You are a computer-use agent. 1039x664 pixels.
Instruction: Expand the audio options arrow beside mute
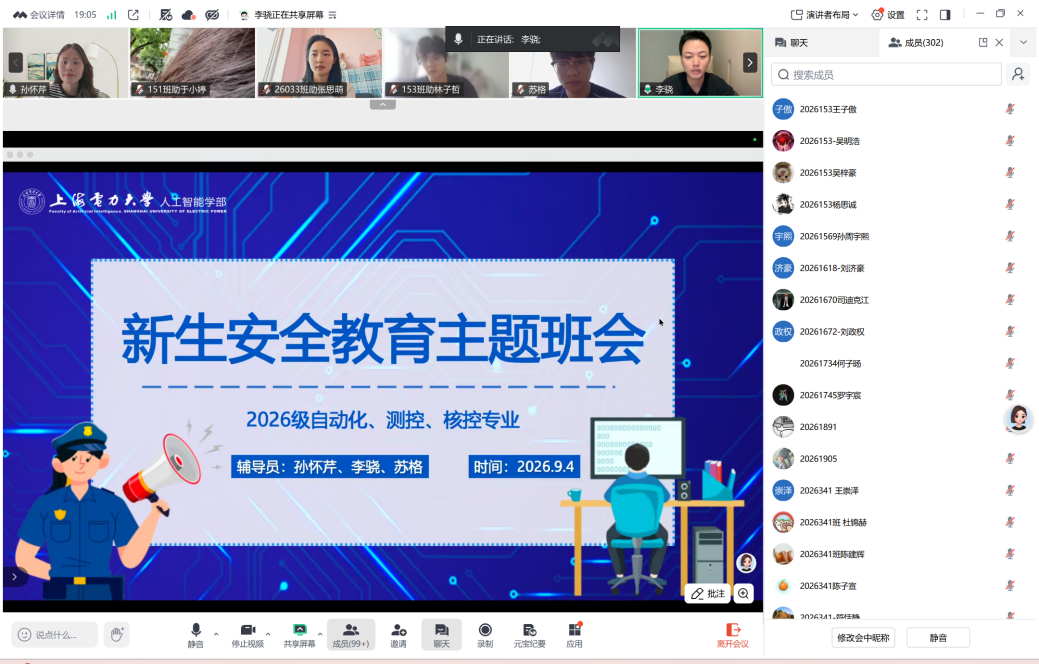coord(216,634)
